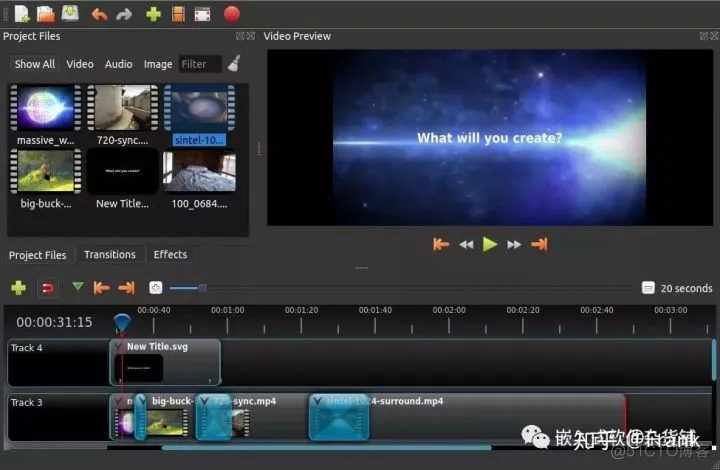This screenshot has width=720, height=470.
Task: Open project with the folder icon
Action: (x=46, y=14)
